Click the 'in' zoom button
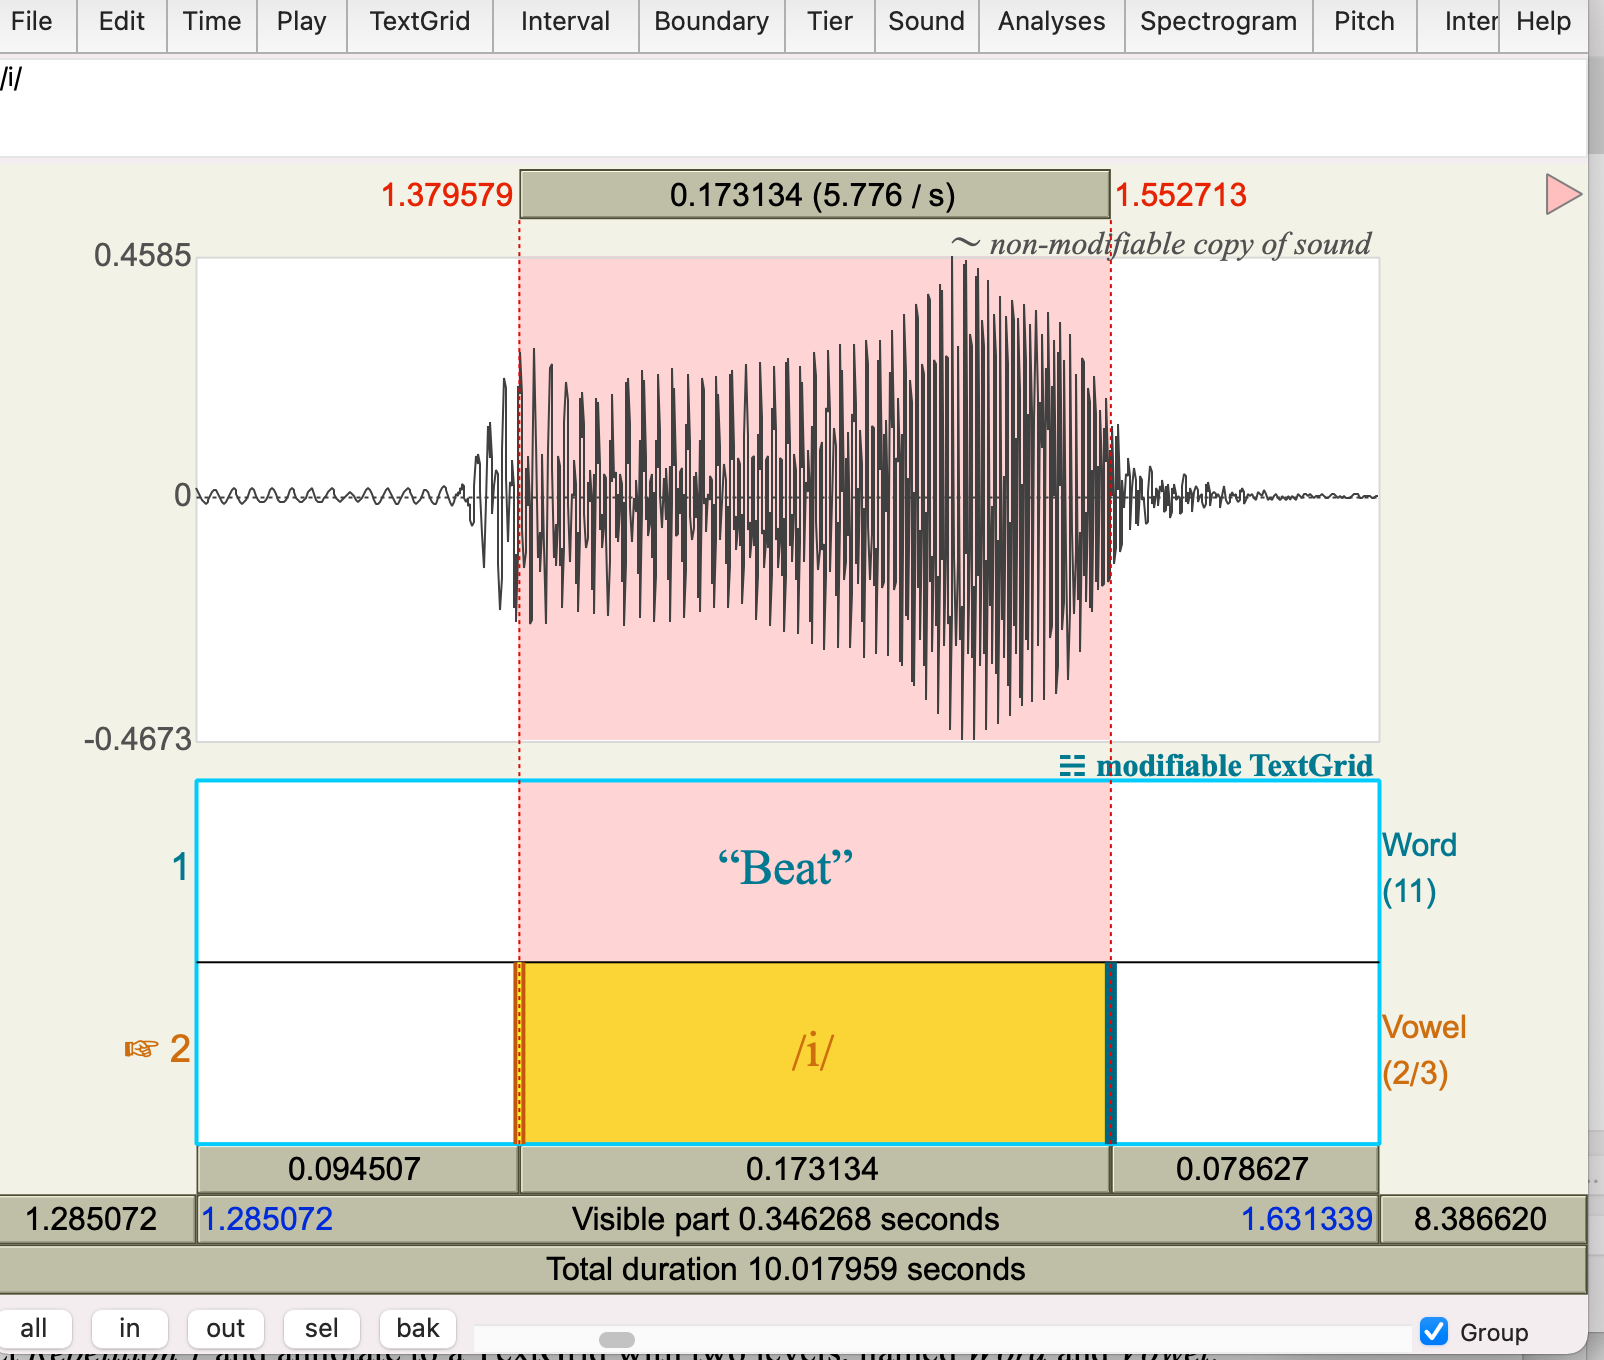The image size is (1604, 1360). point(130,1329)
